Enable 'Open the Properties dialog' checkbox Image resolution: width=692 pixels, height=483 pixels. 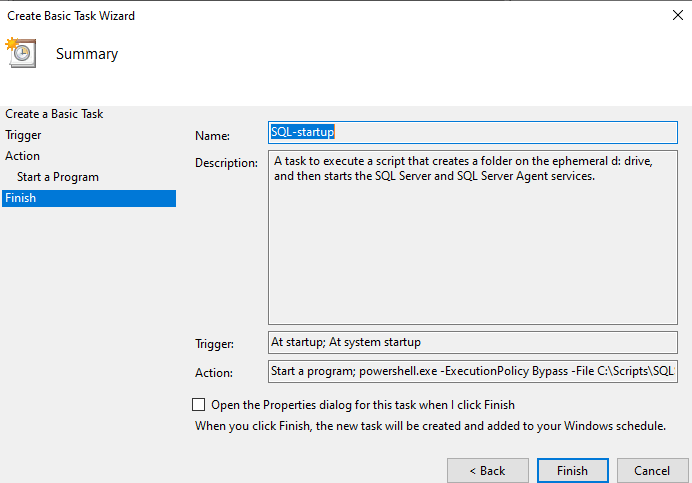click(x=198, y=405)
